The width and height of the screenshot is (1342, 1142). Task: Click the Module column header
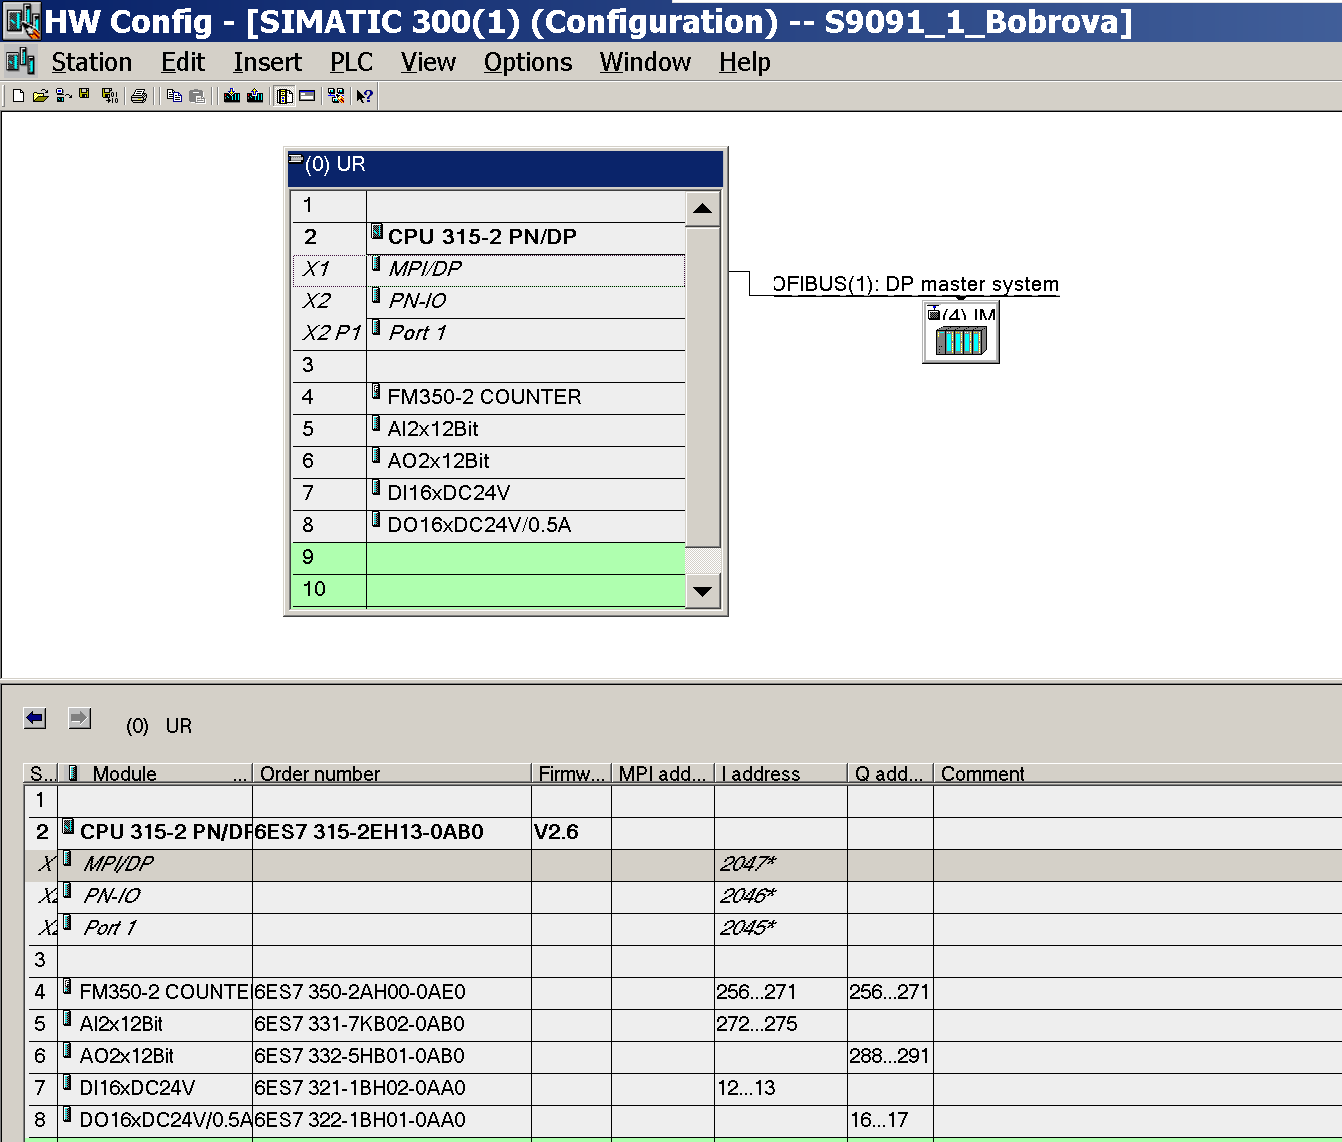(155, 773)
